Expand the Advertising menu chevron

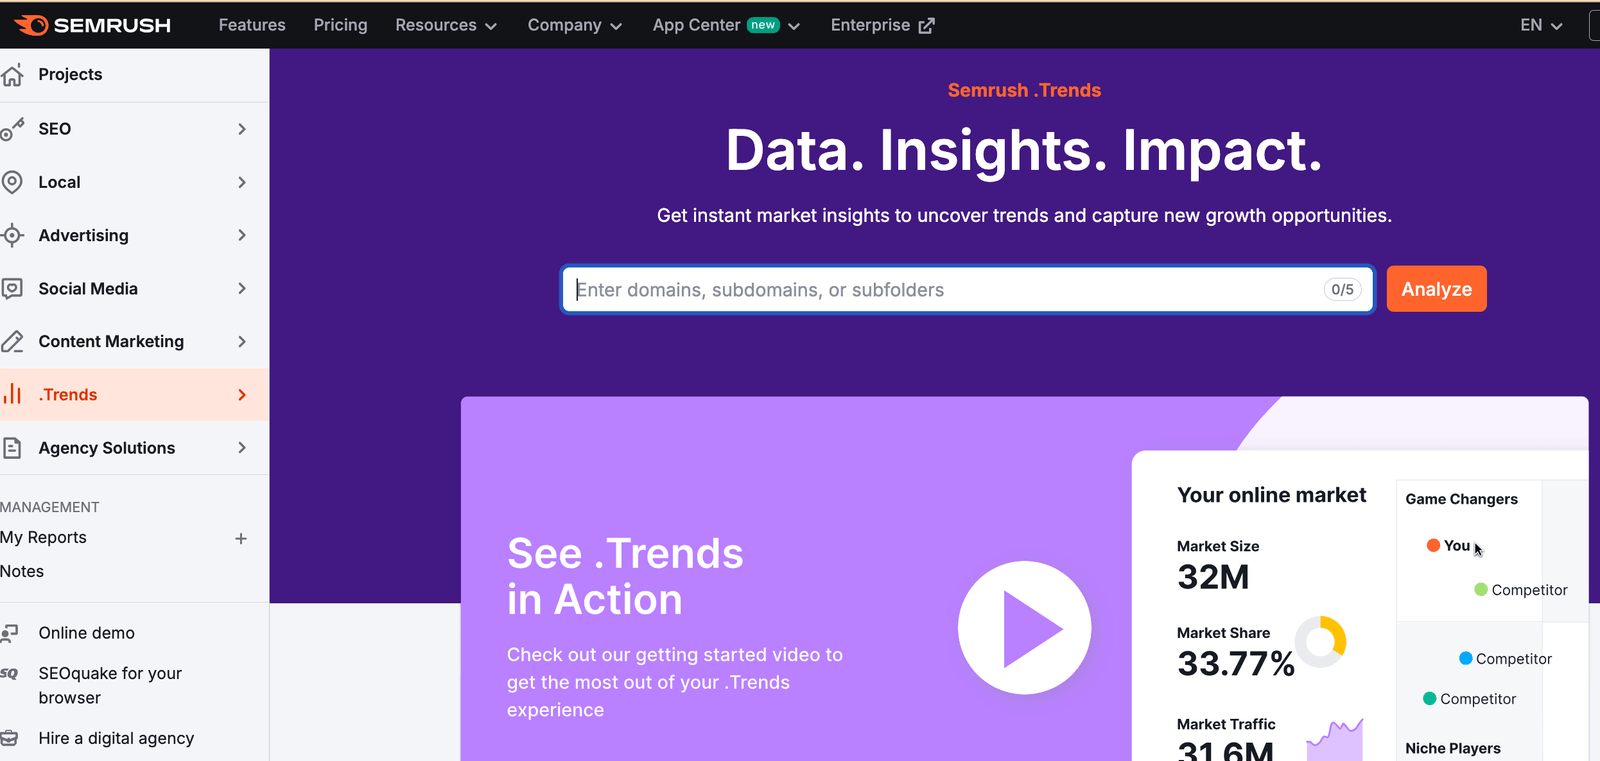pos(242,235)
